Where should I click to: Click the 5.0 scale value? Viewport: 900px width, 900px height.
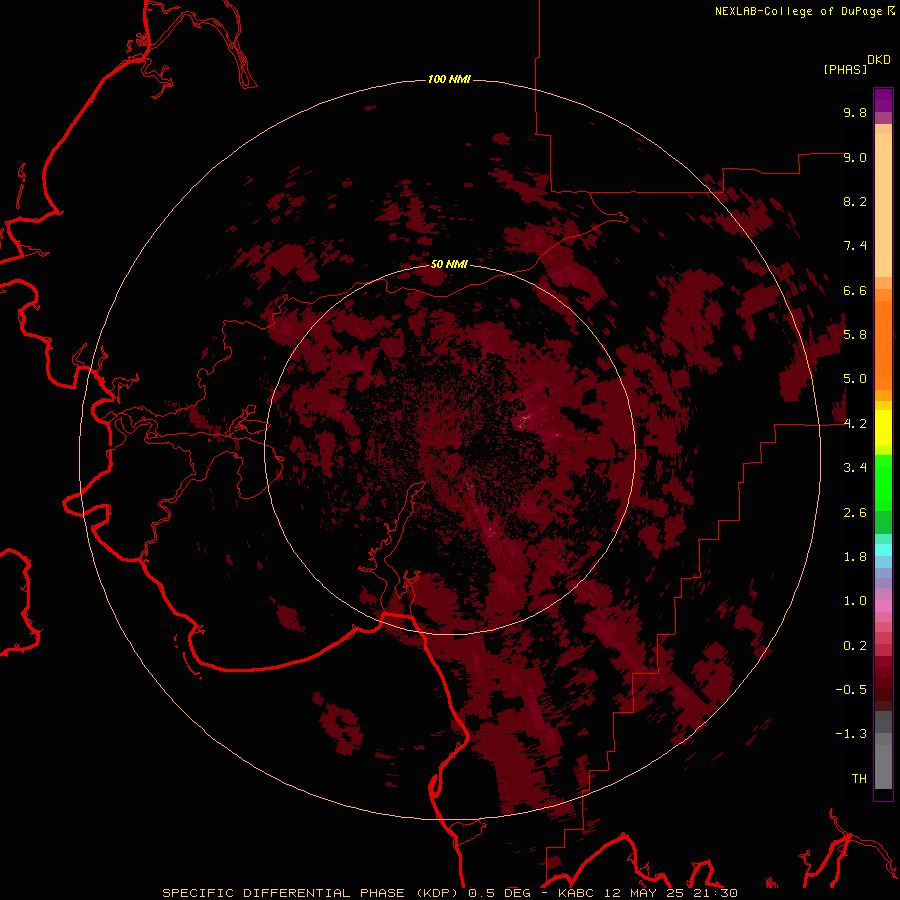(855, 379)
